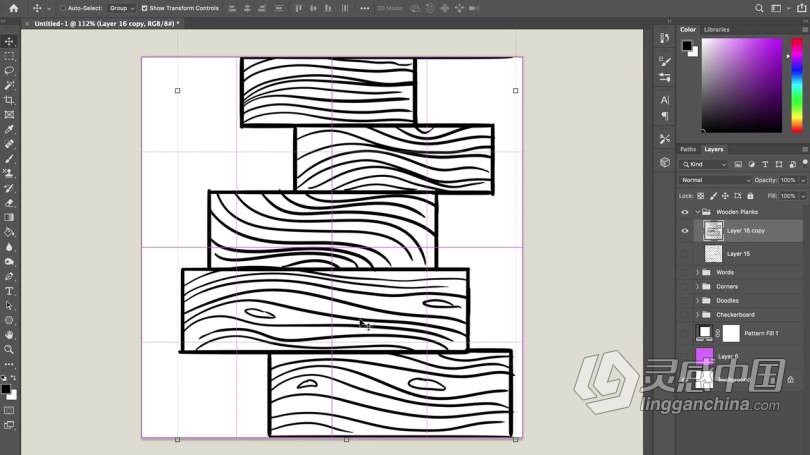Show the Words group
This screenshot has height=455, width=810.
(x=685, y=272)
